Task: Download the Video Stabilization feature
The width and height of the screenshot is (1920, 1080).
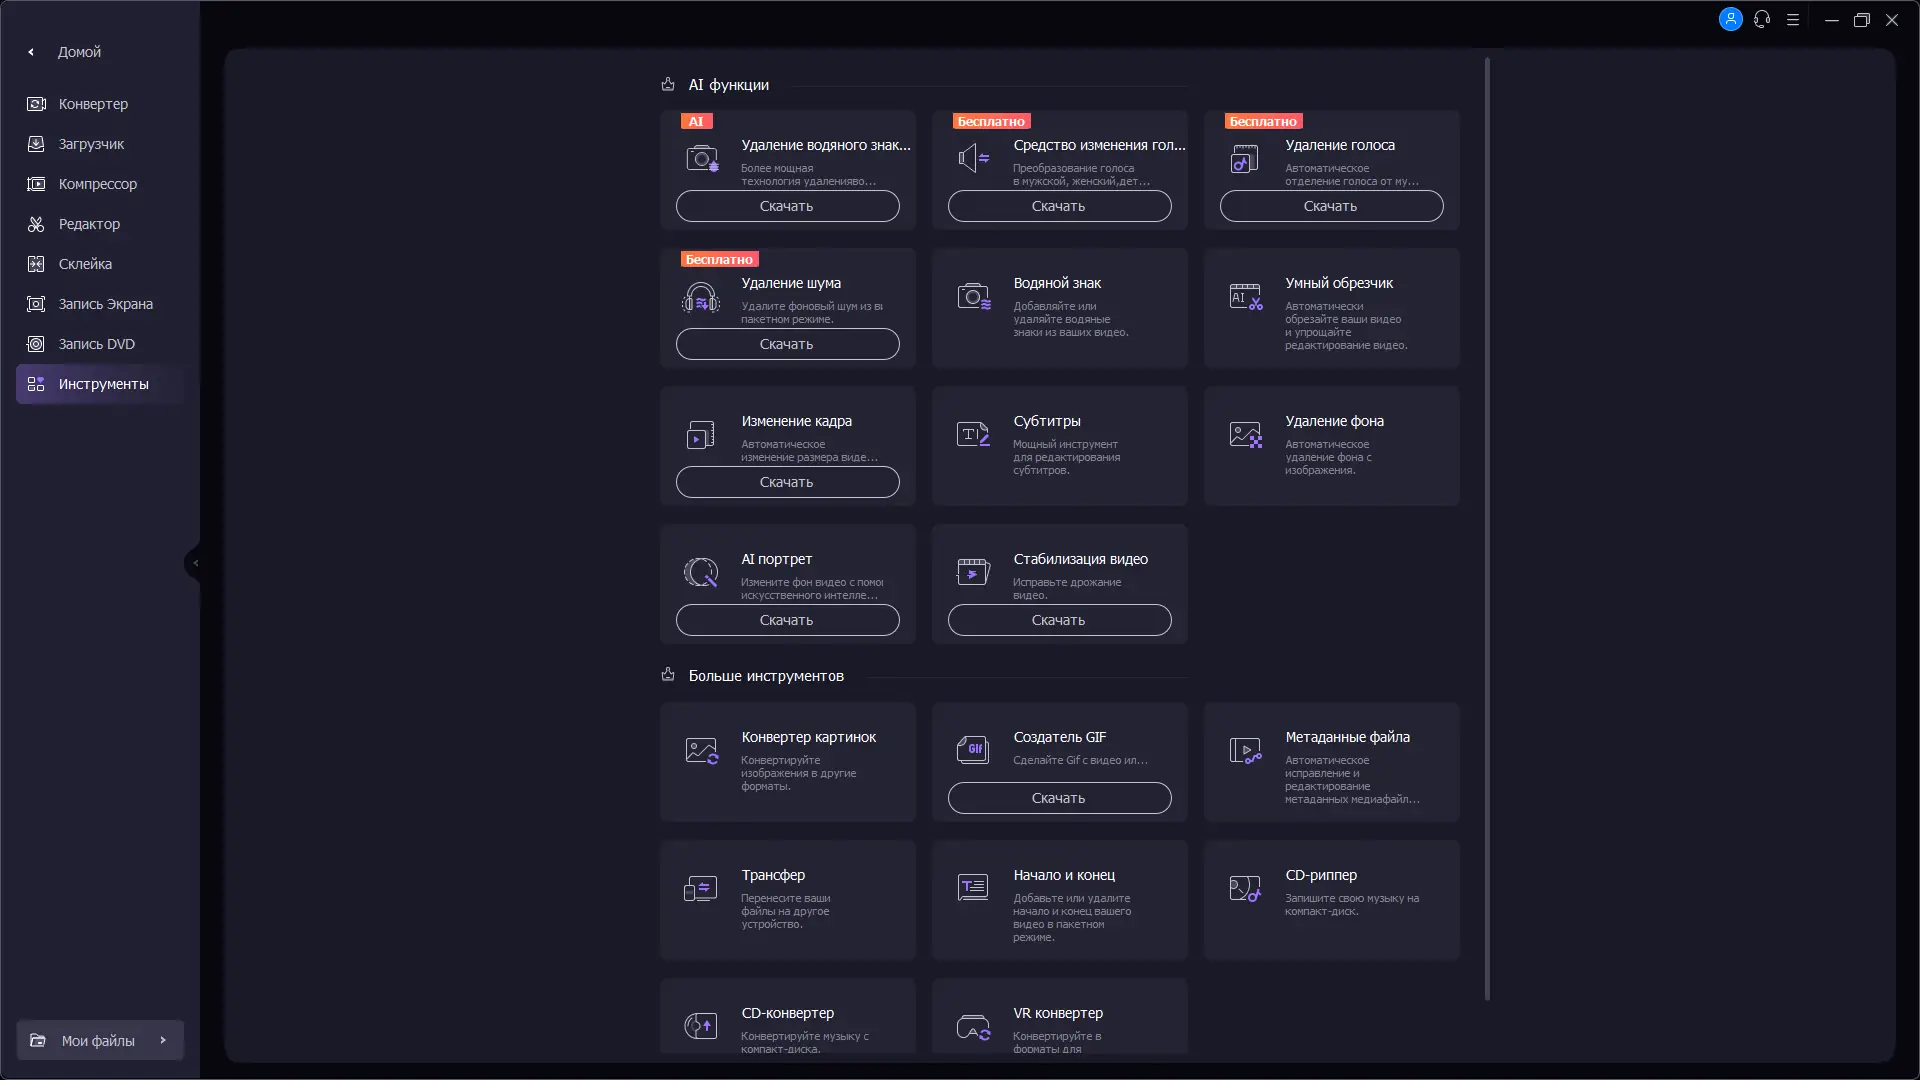Action: click(1059, 620)
